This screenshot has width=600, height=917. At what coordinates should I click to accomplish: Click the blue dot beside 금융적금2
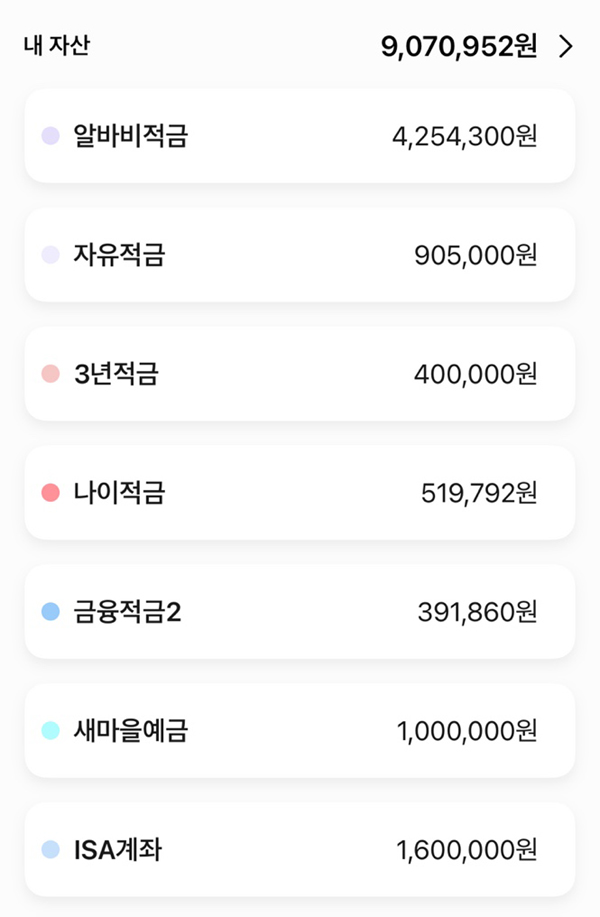point(51,612)
